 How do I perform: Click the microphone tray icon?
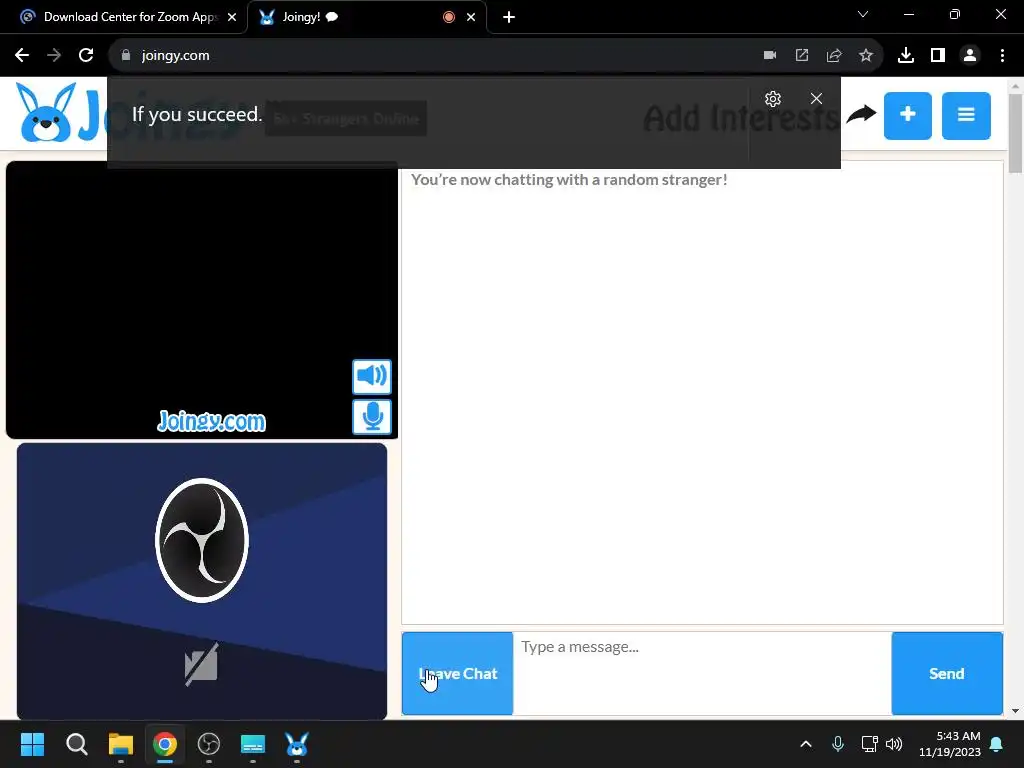click(x=838, y=744)
